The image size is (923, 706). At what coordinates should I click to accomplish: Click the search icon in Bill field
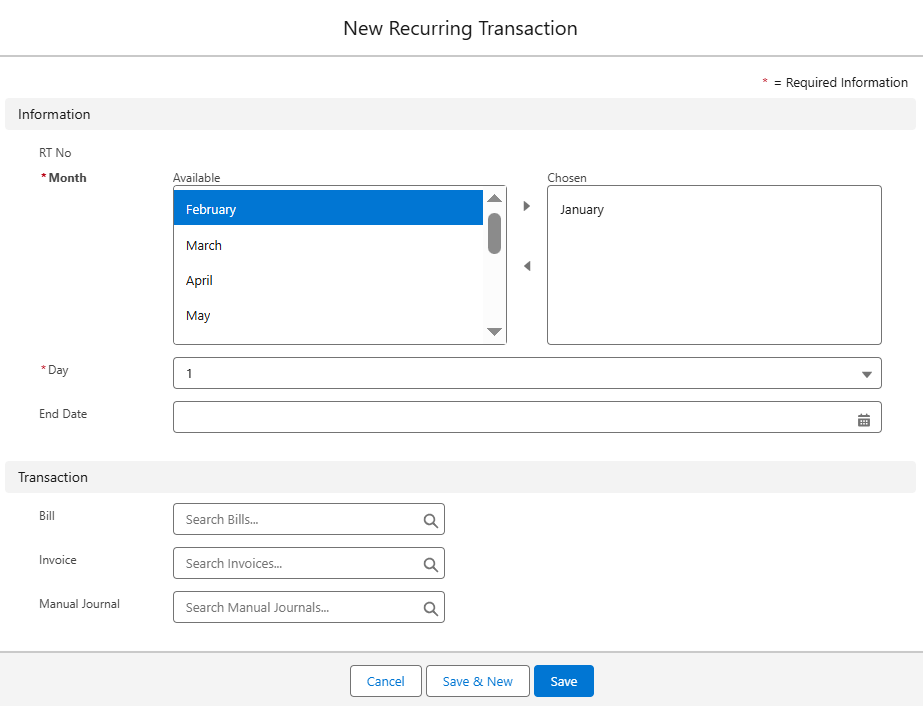(x=430, y=520)
